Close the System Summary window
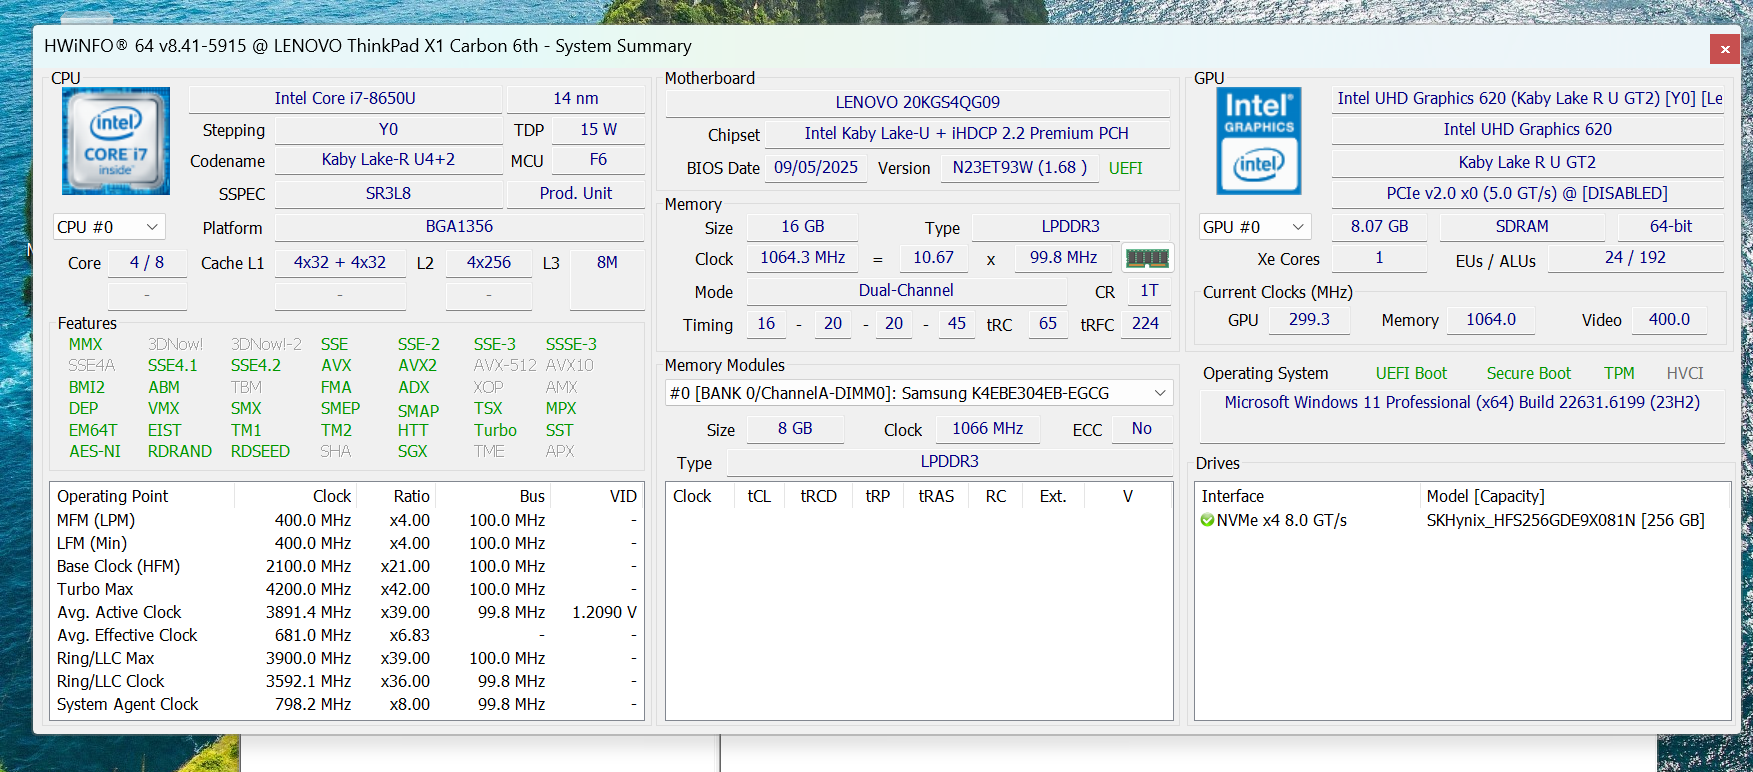The image size is (1753, 772). click(x=1725, y=49)
